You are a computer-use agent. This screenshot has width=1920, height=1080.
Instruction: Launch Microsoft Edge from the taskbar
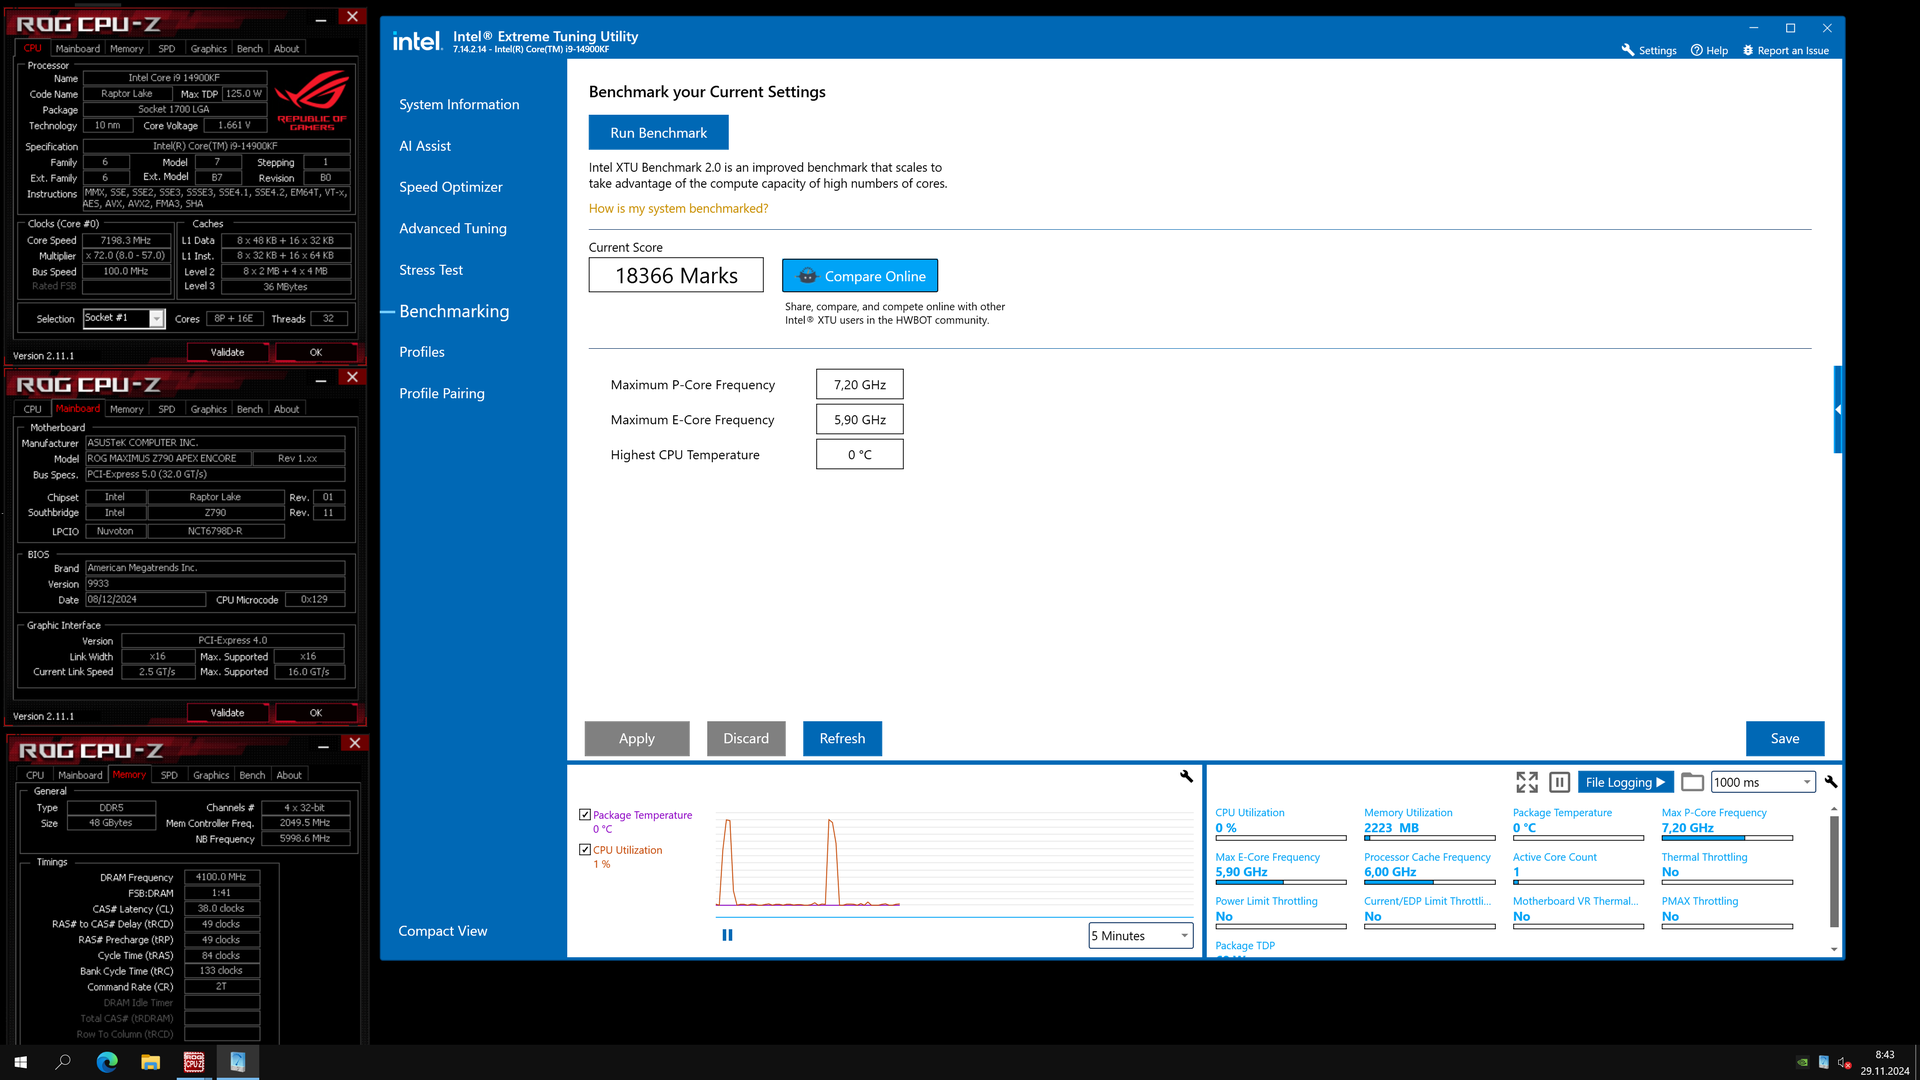pos(107,1062)
